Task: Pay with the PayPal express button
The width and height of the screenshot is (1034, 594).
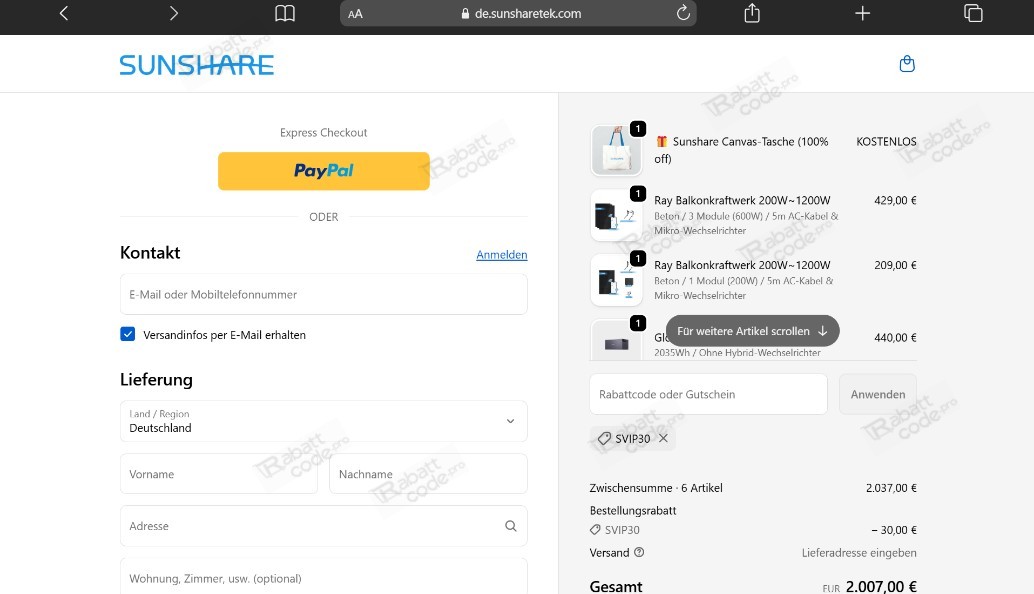Action: [324, 171]
